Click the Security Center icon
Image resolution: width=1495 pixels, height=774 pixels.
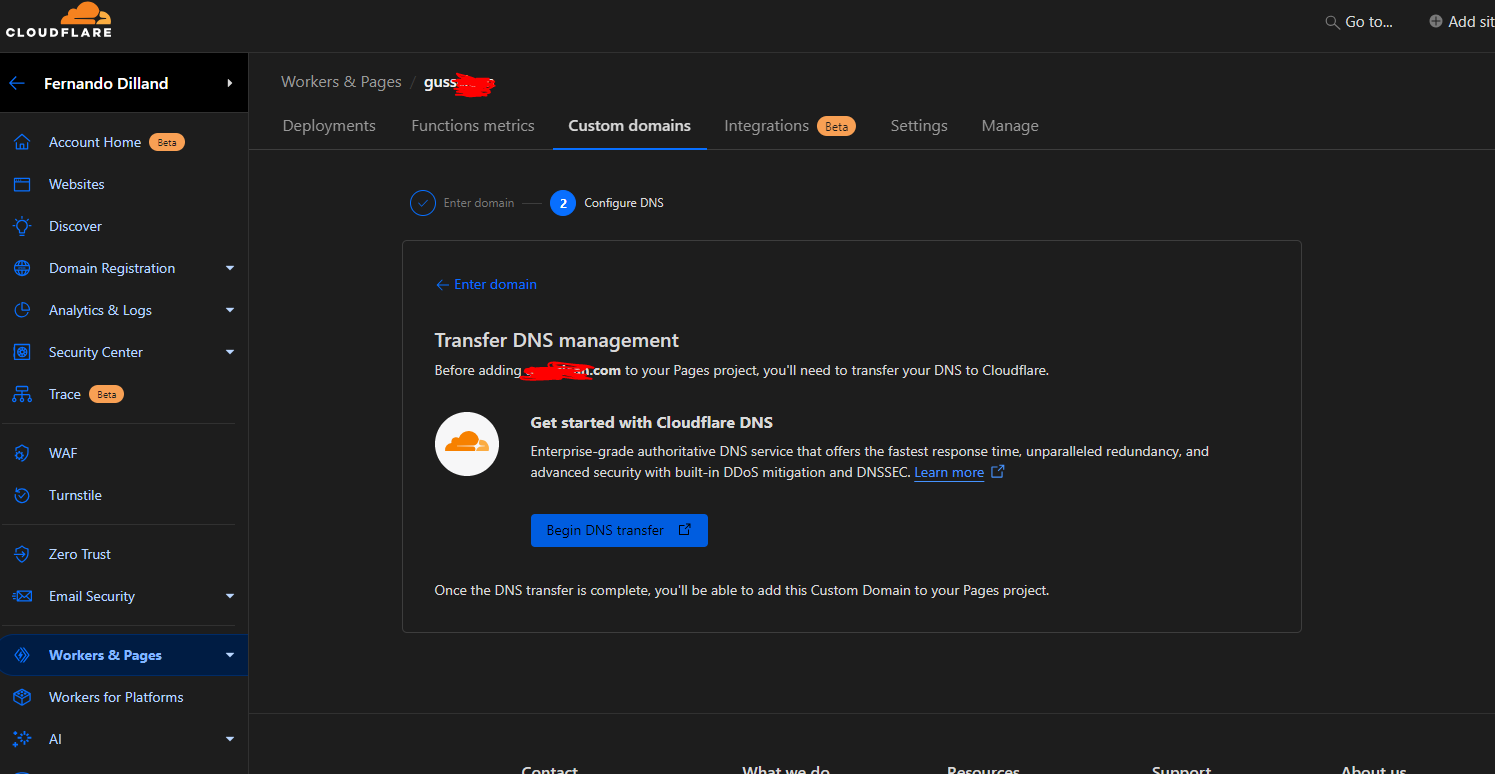point(22,352)
